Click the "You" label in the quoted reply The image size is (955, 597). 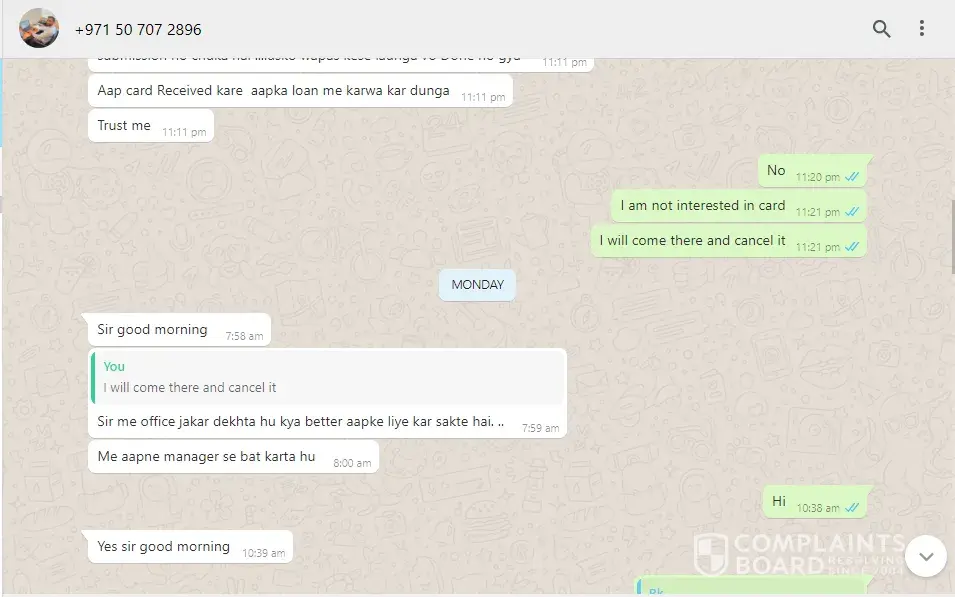tap(114, 367)
